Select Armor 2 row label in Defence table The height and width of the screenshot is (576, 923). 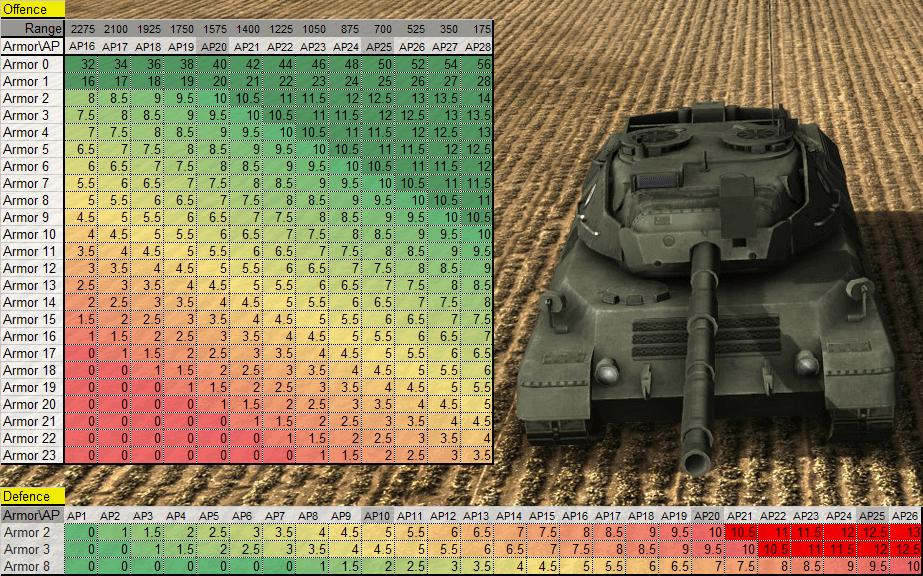[x=32, y=532]
